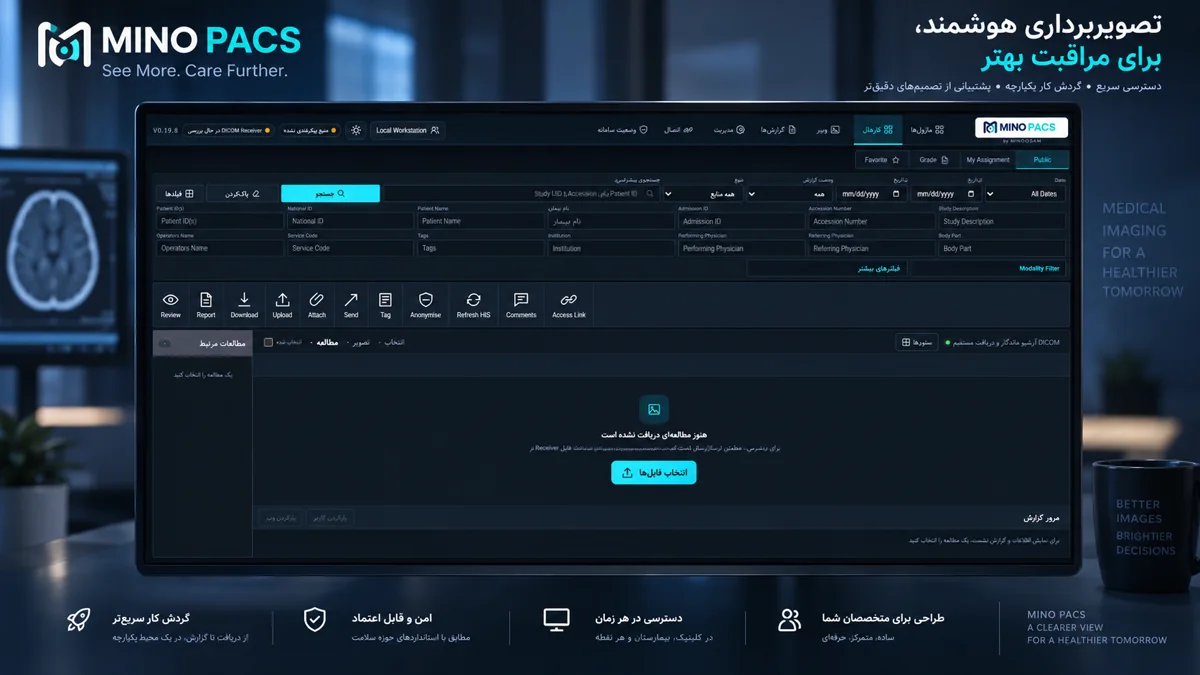The height and width of the screenshot is (675, 1200).
Task: Click the Anonymise shield tool
Action: click(426, 305)
